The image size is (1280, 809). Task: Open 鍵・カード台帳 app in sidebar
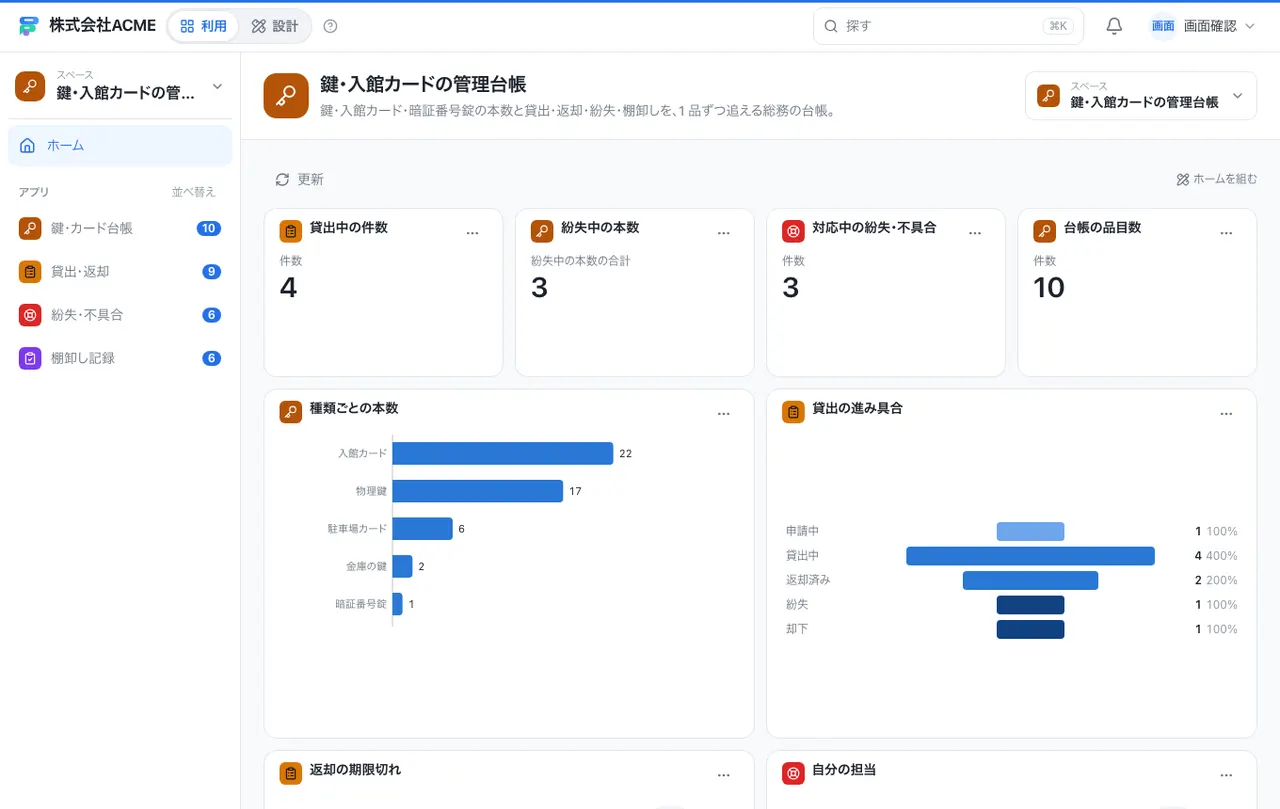tap(120, 228)
